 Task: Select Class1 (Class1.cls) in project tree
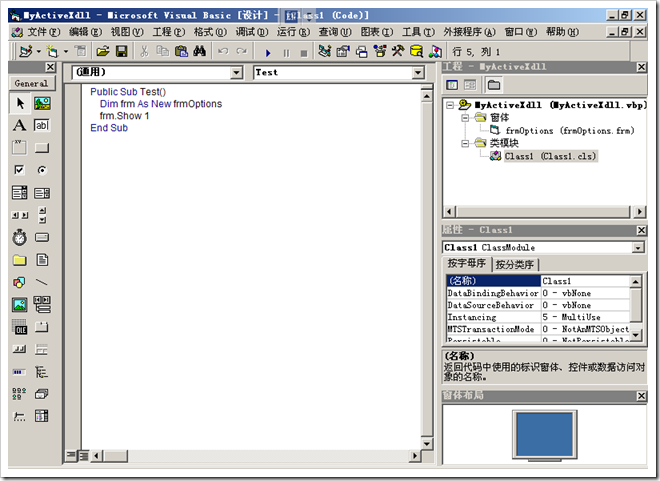551,157
